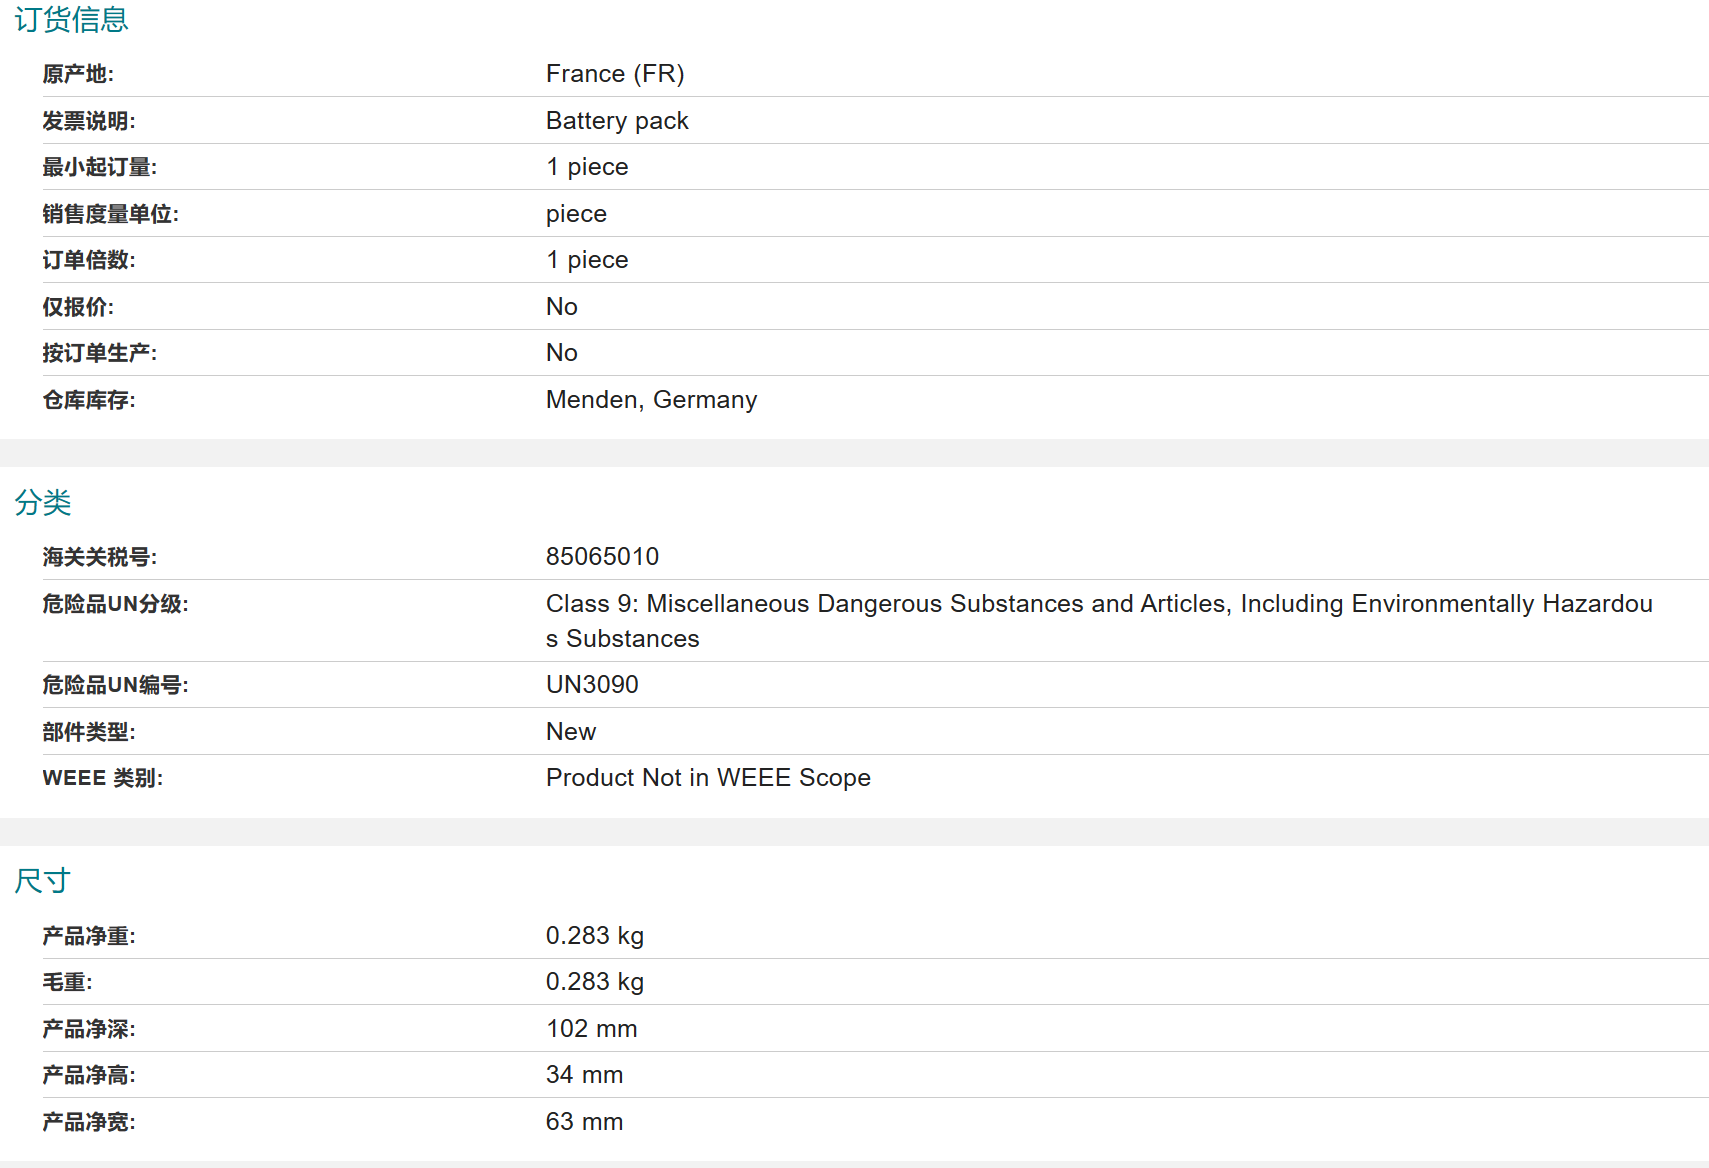Viewport: 1709px width, 1168px height.
Task: Click the 按订单生产 label
Action: click(x=99, y=353)
